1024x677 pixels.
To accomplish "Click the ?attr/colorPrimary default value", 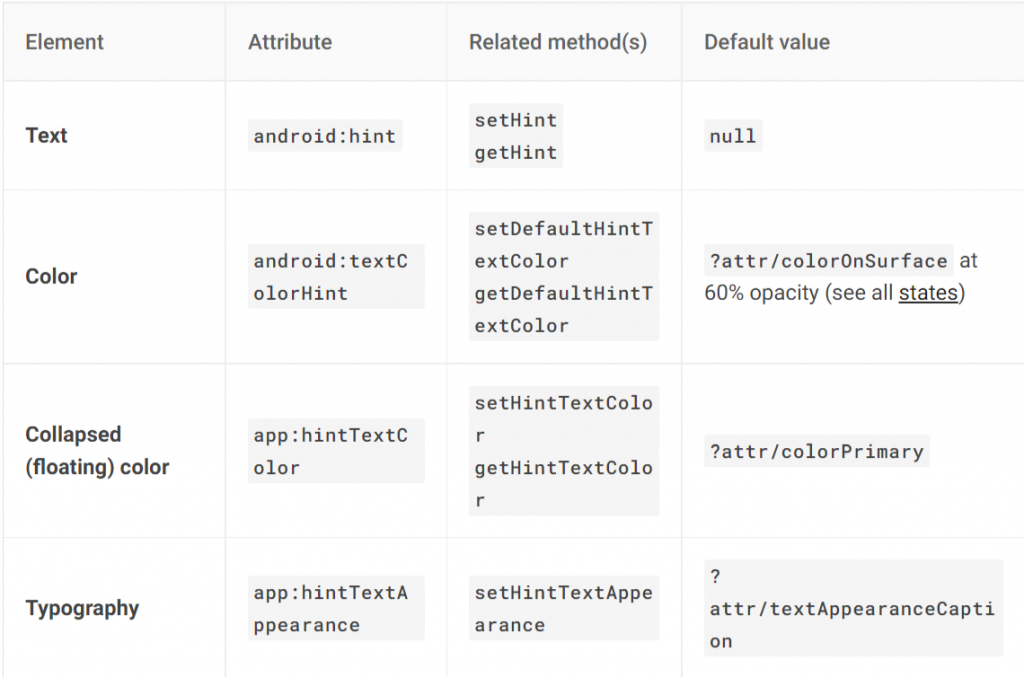I will pyautogui.click(x=816, y=451).
